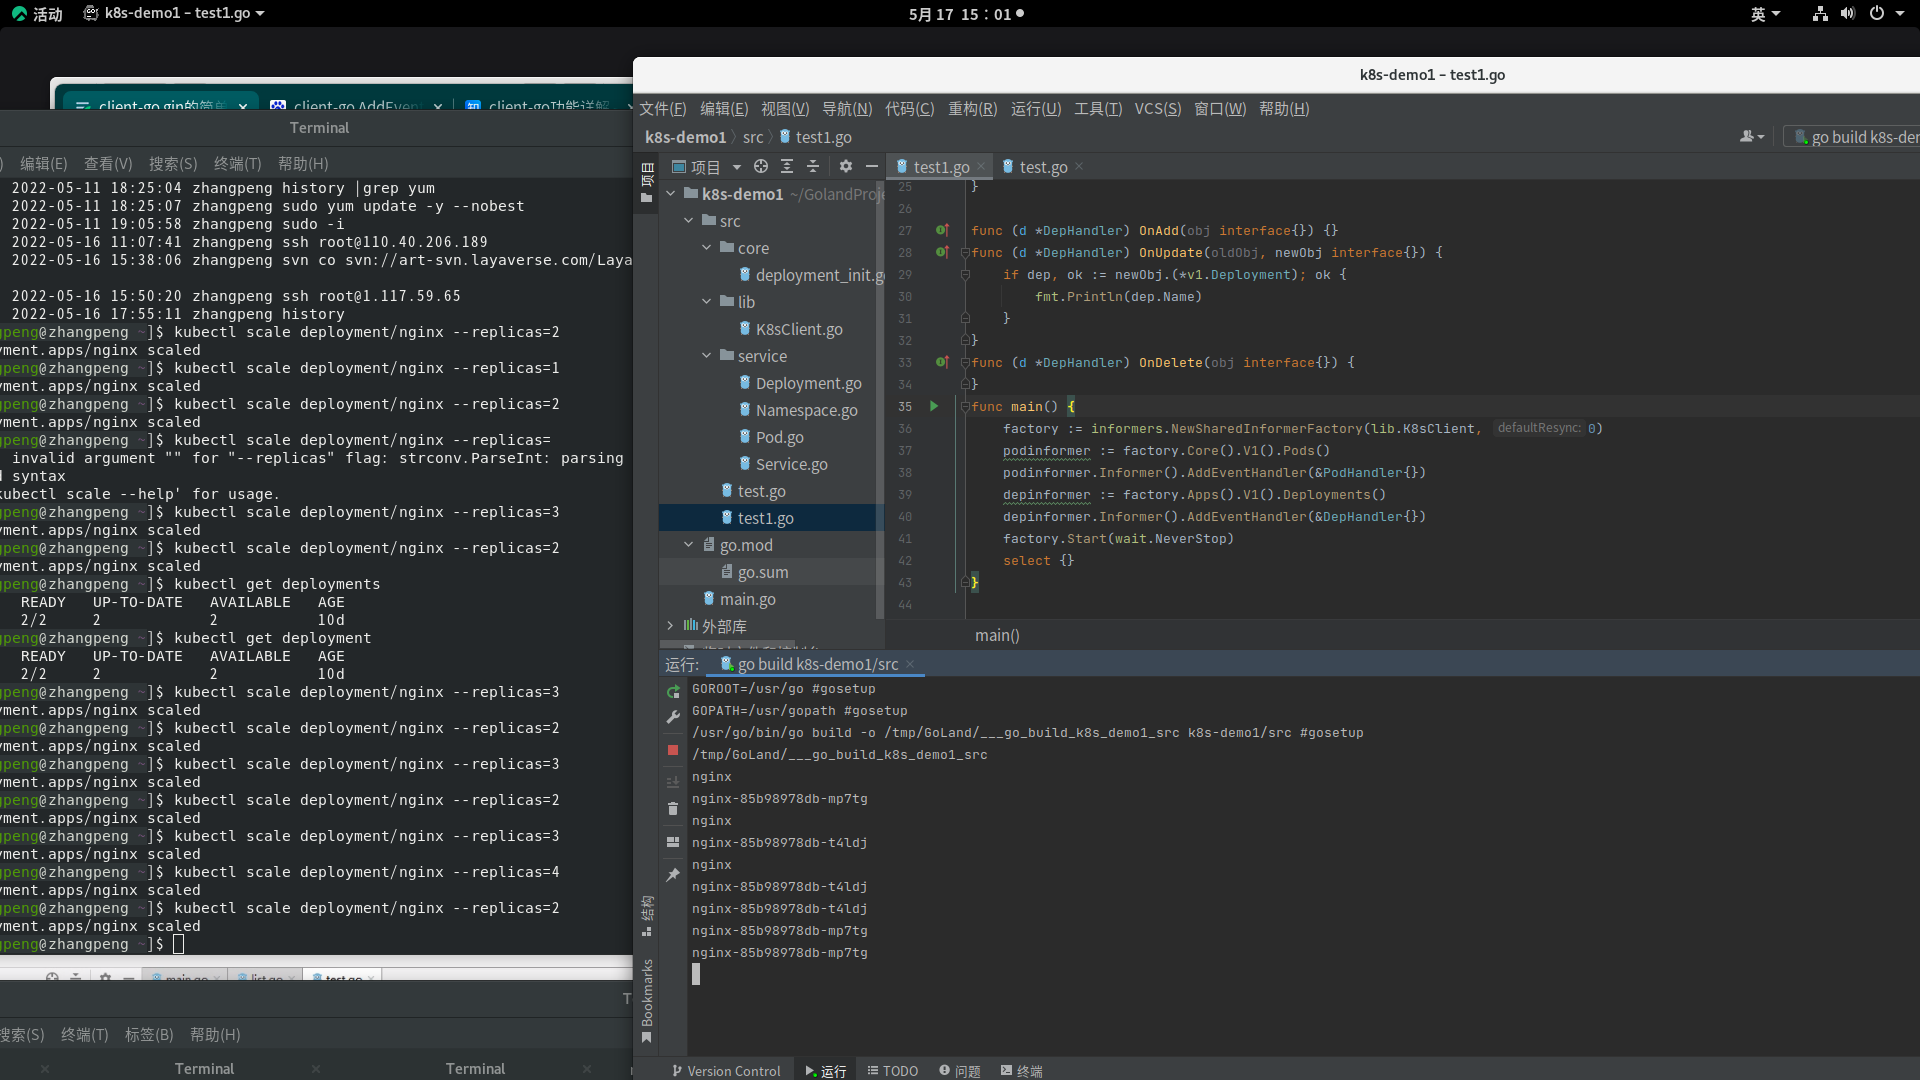Expand the 外部库 external libraries node
The height and width of the screenshot is (1080, 1920).
(671, 626)
